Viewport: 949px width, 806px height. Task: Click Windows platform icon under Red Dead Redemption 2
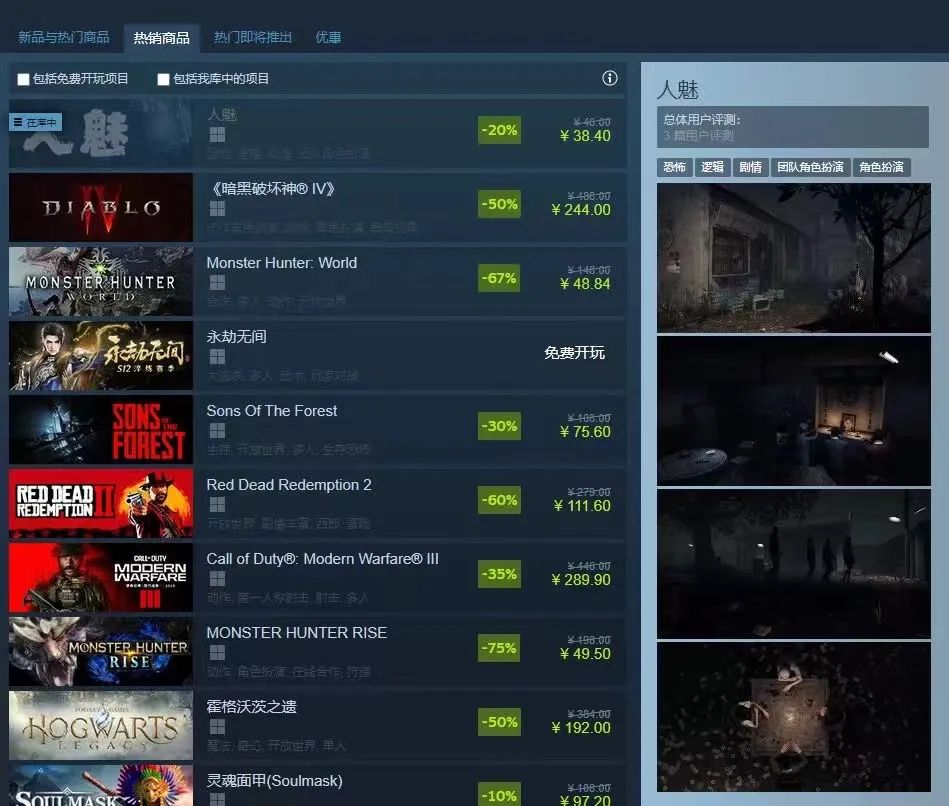coord(217,505)
